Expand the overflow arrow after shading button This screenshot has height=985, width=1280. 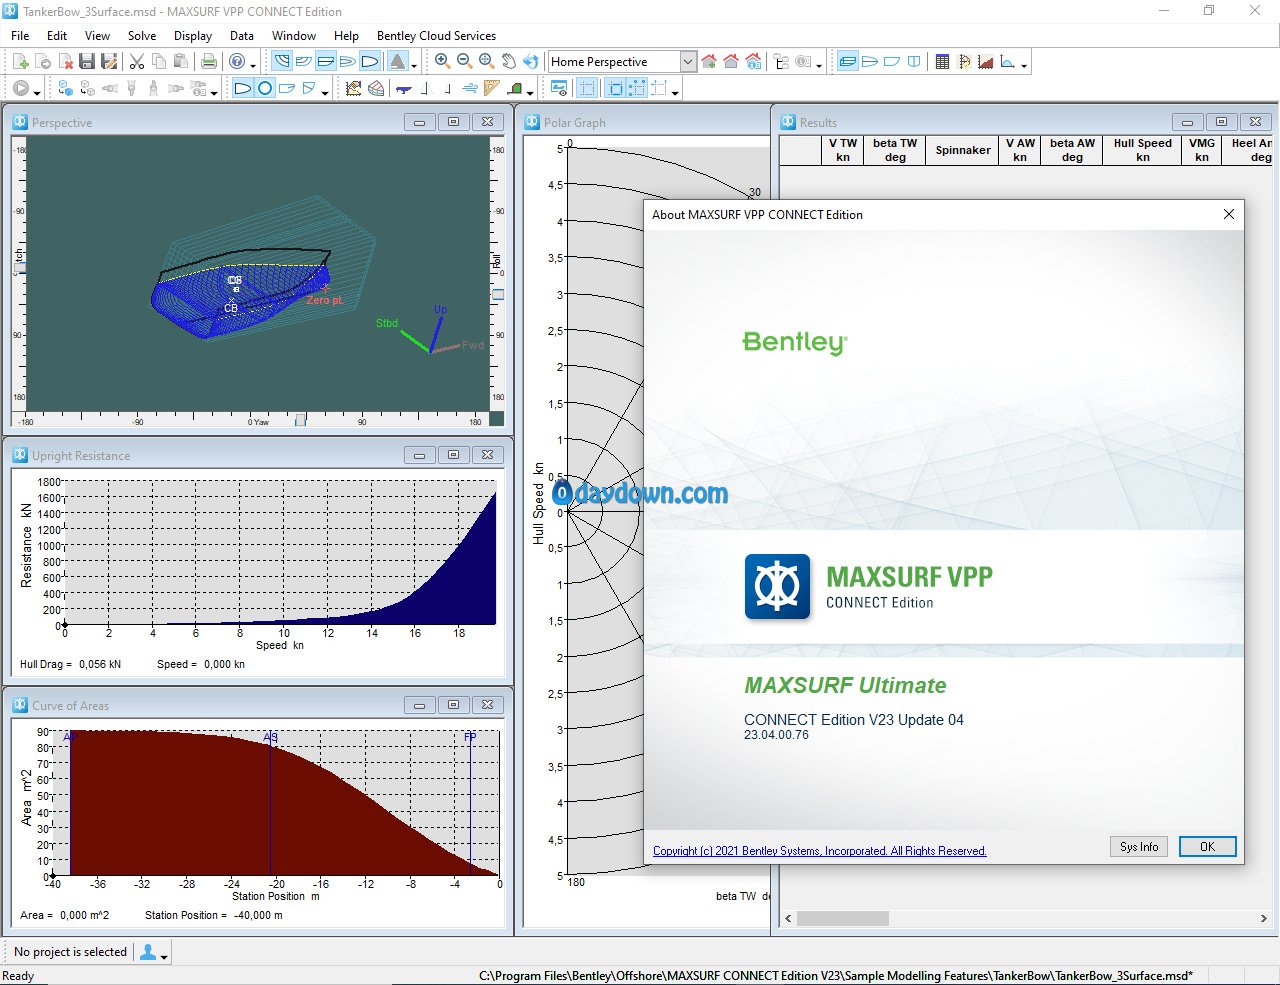pos(414,65)
